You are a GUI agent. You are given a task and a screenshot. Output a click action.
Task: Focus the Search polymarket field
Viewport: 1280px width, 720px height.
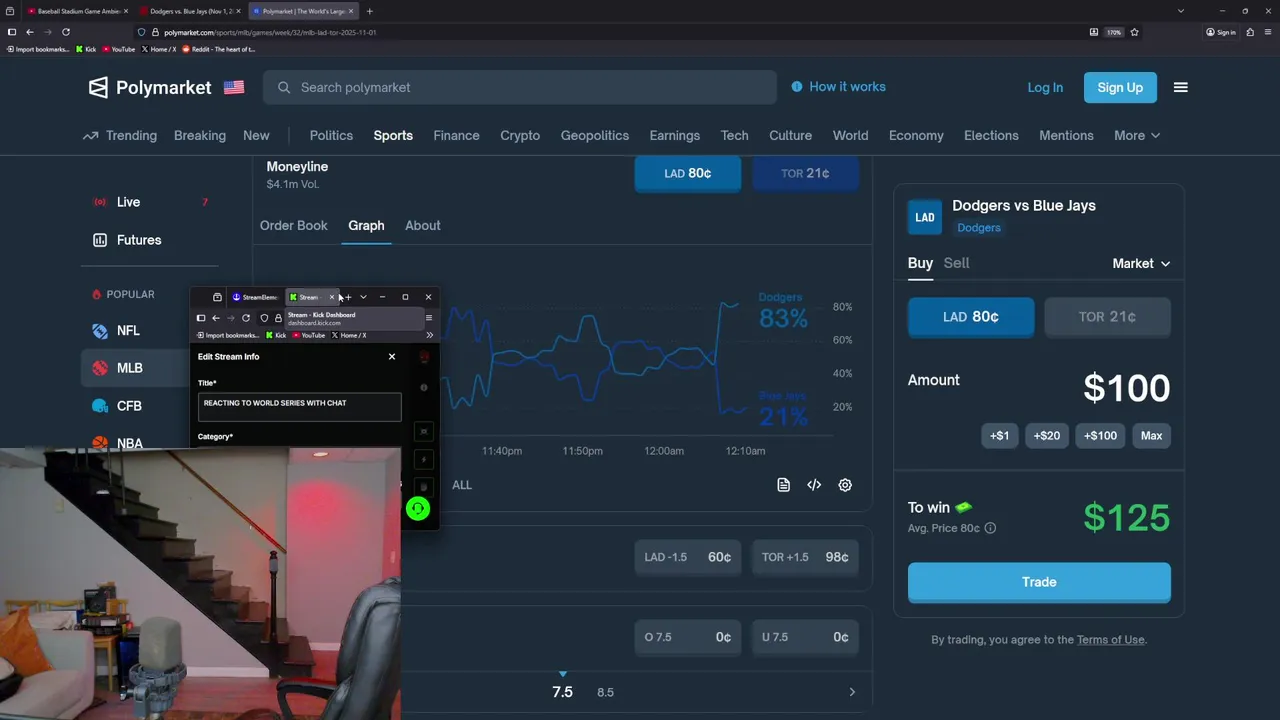[520, 87]
